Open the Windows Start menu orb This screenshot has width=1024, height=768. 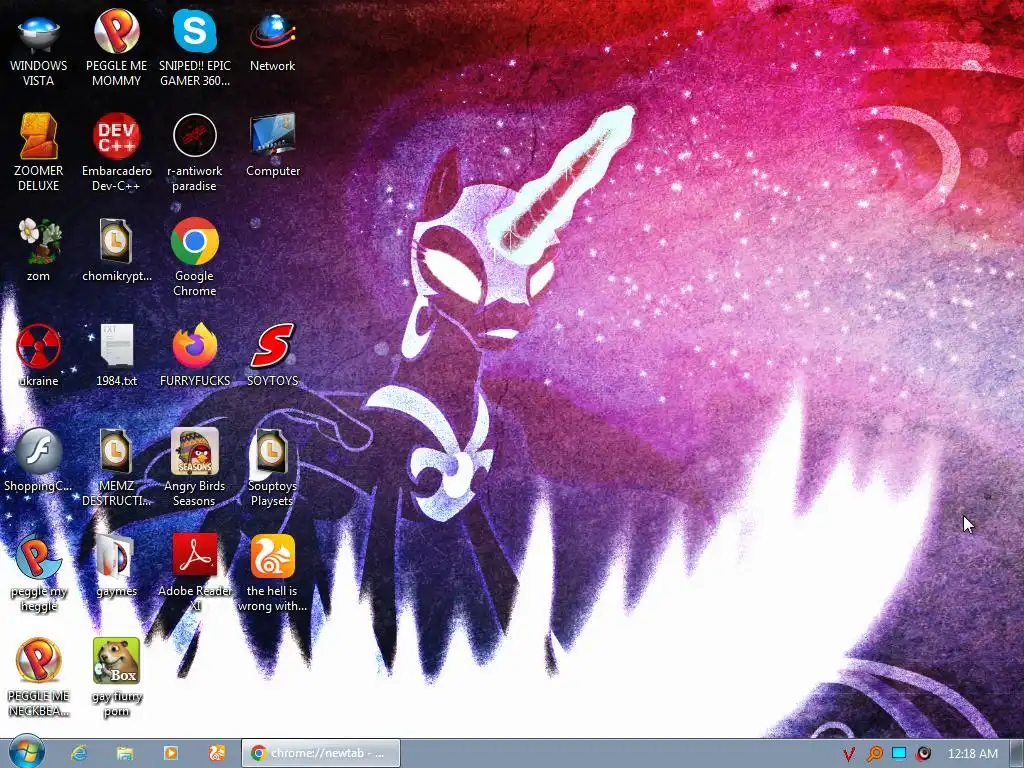[x=26, y=752]
